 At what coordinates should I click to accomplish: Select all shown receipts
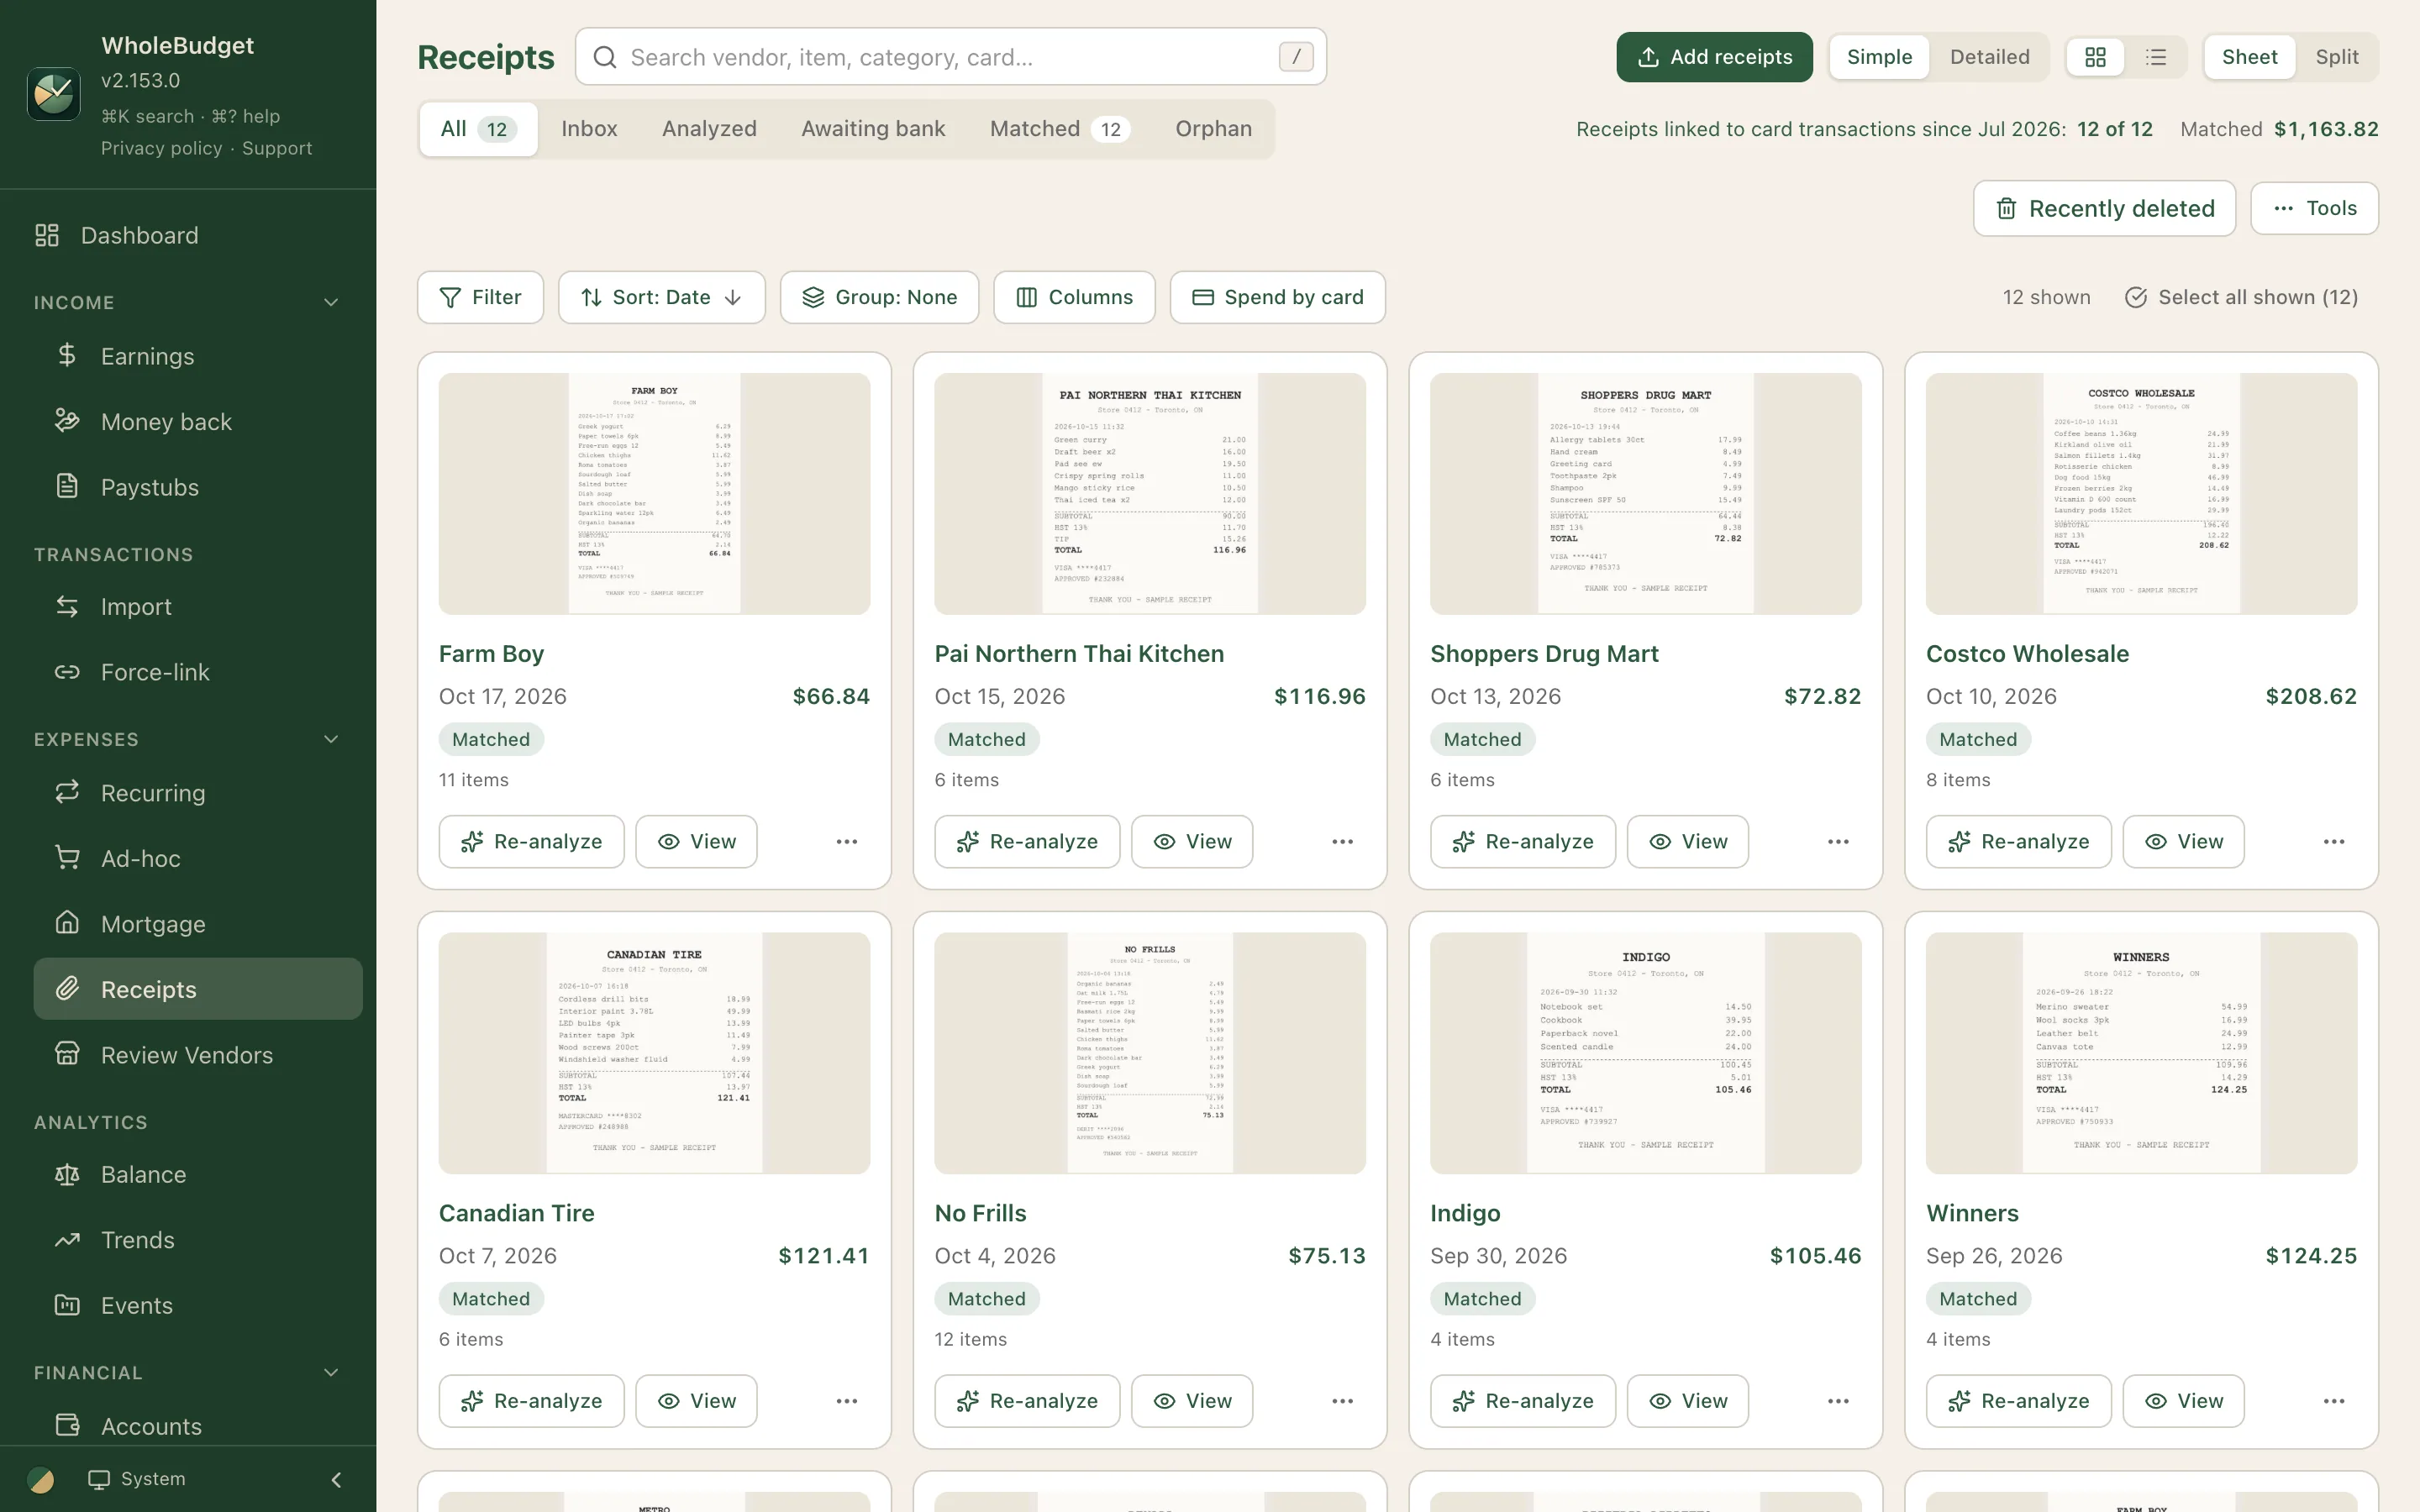pos(2241,297)
